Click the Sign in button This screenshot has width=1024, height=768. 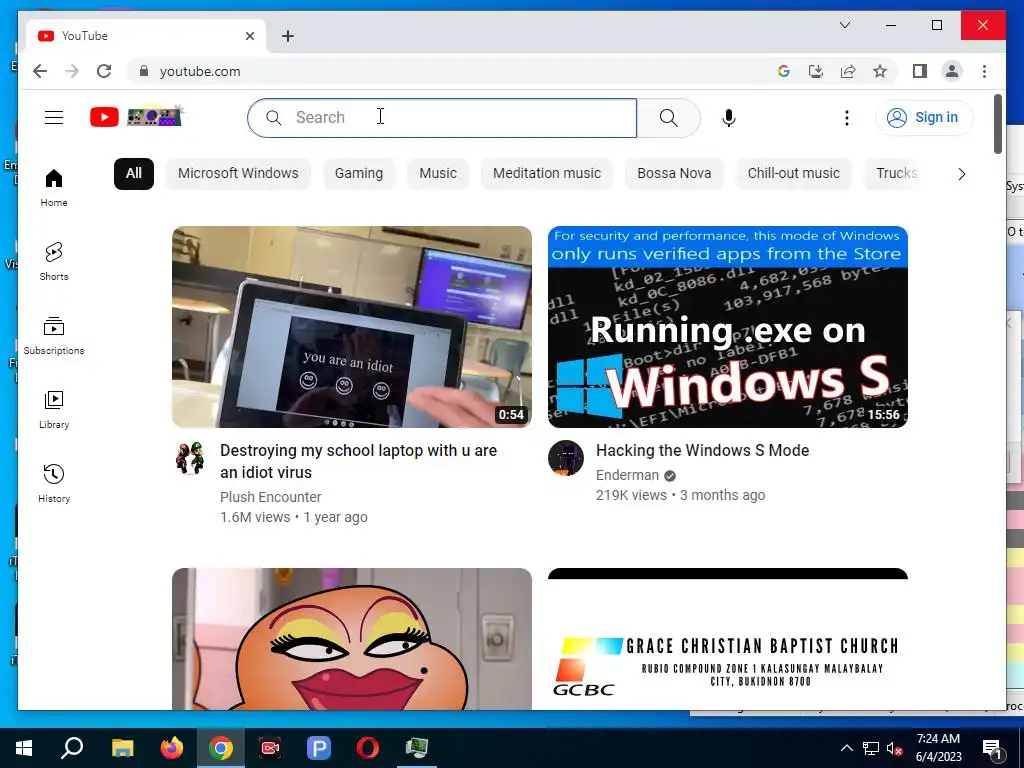[x=923, y=118]
